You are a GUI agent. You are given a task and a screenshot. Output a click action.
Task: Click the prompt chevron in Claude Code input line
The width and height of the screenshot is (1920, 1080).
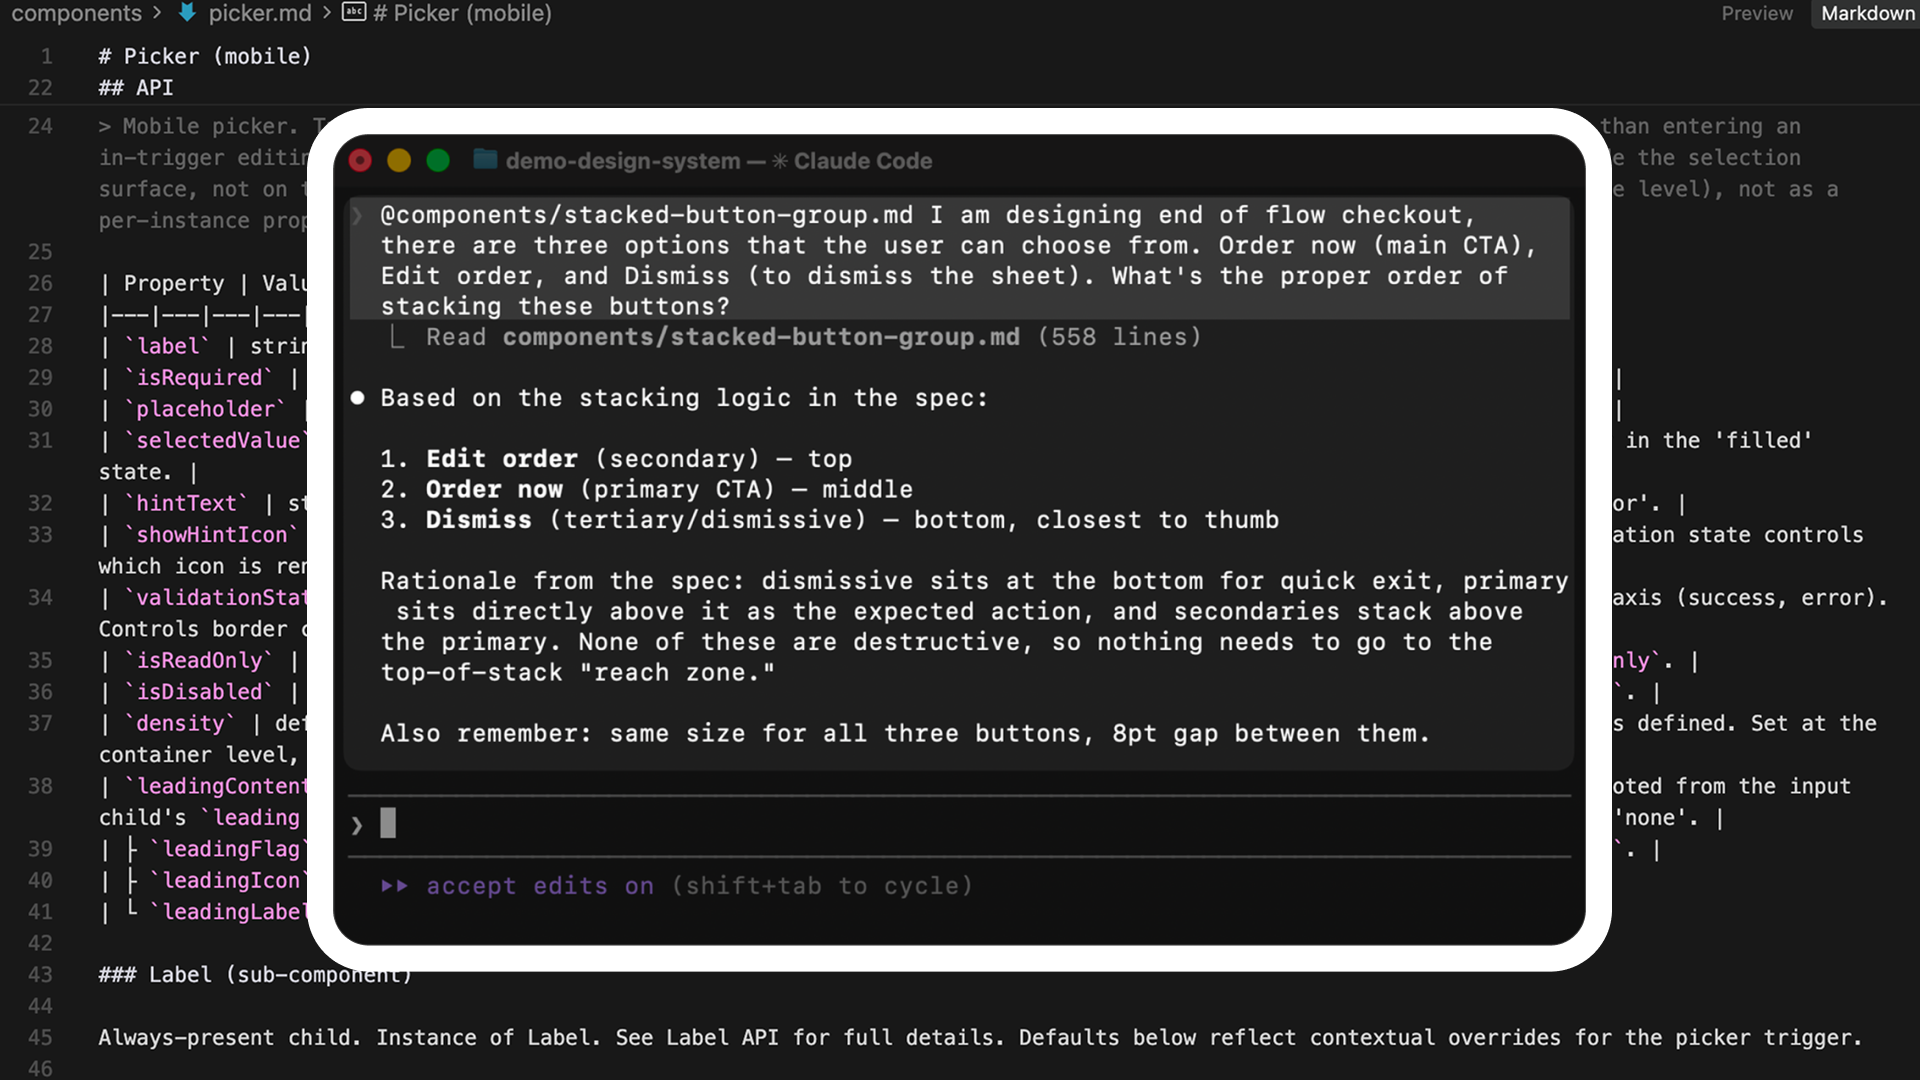tap(357, 824)
